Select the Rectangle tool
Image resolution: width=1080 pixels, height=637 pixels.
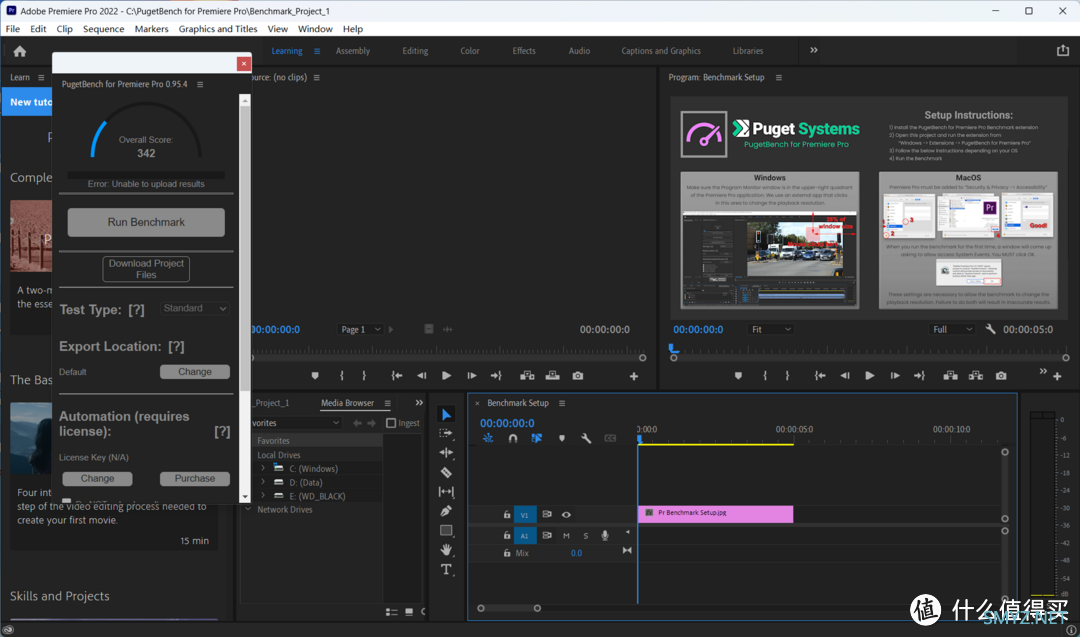click(x=446, y=530)
